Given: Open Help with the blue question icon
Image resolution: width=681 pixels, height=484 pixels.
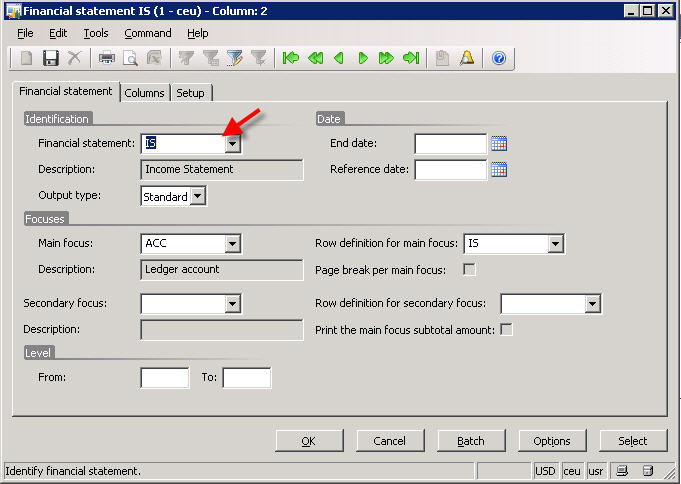Looking at the screenshot, I should (499, 58).
